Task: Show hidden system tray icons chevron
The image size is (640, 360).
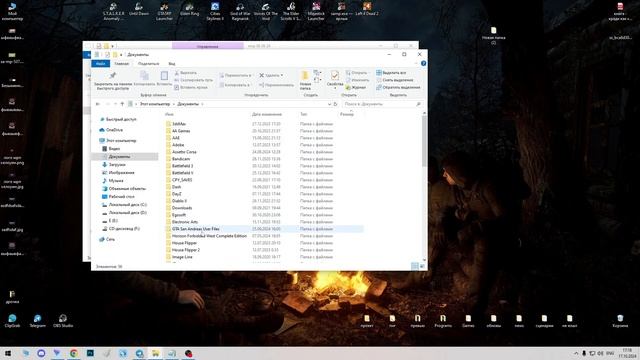Action: coord(576,353)
